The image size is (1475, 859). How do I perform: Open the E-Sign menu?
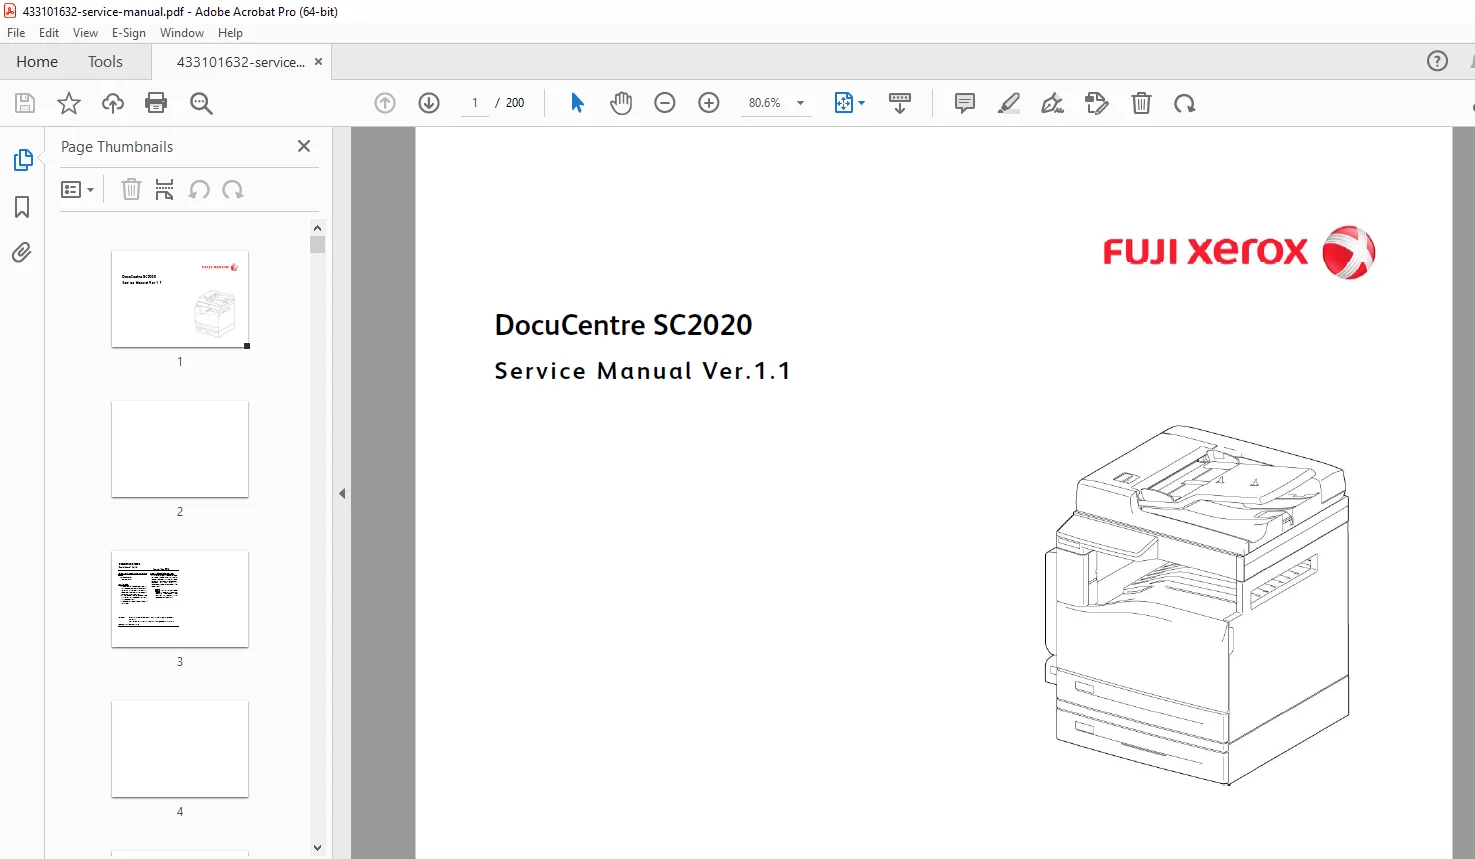pyautogui.click(x=129, y=33)
